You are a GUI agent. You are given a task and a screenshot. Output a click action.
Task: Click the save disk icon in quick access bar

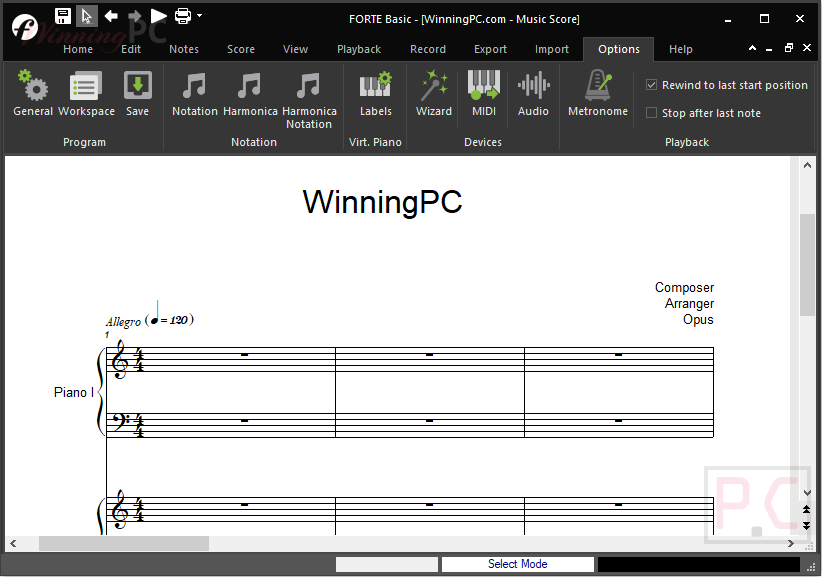coord(63,16)
